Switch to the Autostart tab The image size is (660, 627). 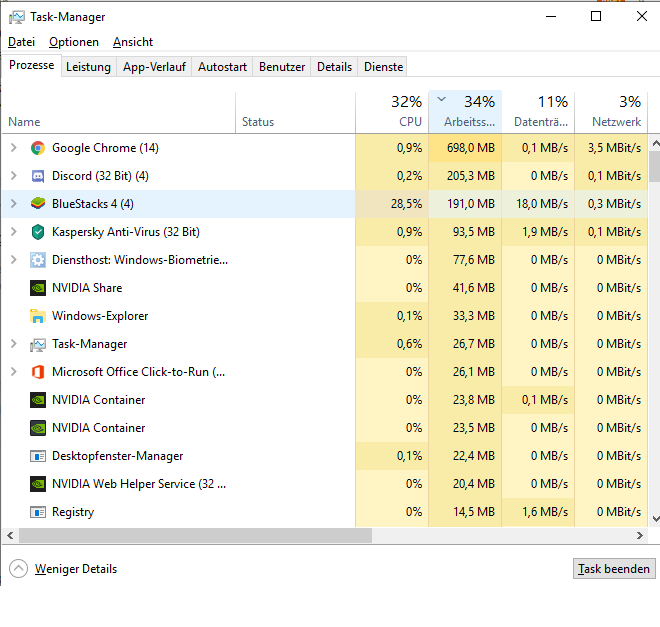(x=222, y=67)
